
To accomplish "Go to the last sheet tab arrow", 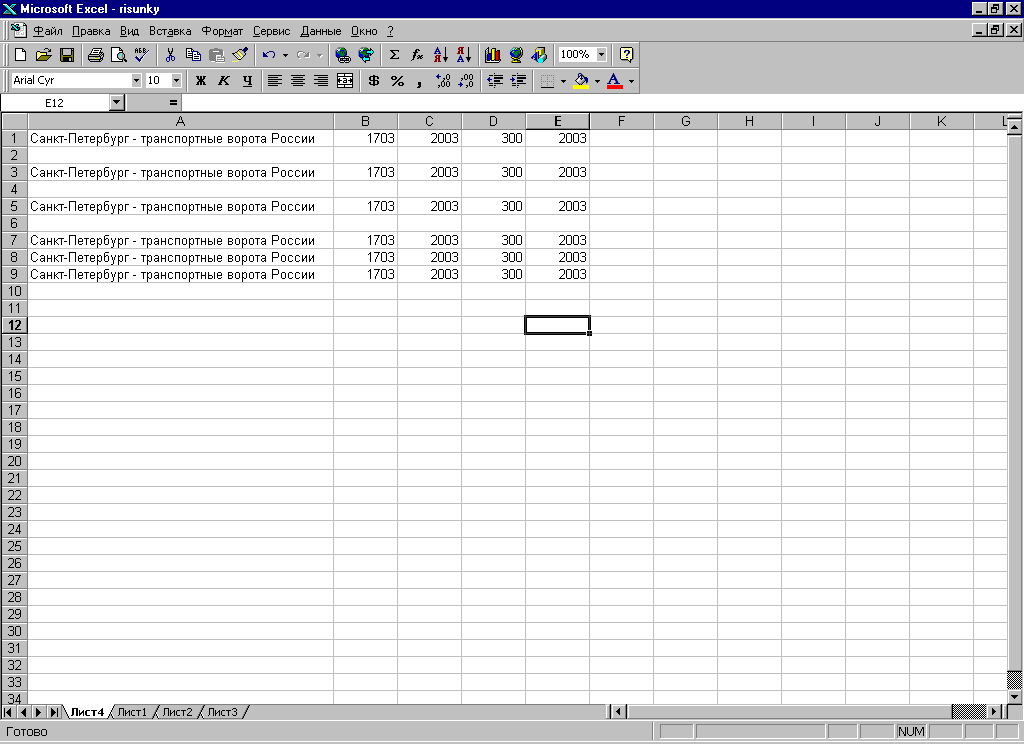I will pyautogui.click(x=54, y=712).
